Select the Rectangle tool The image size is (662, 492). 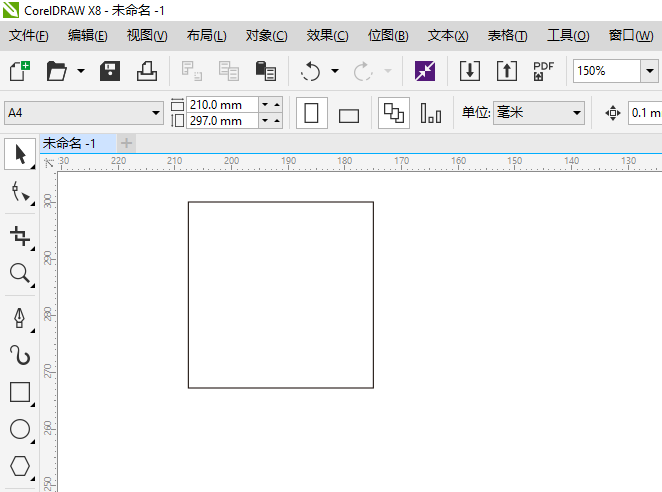pos(20,392)
